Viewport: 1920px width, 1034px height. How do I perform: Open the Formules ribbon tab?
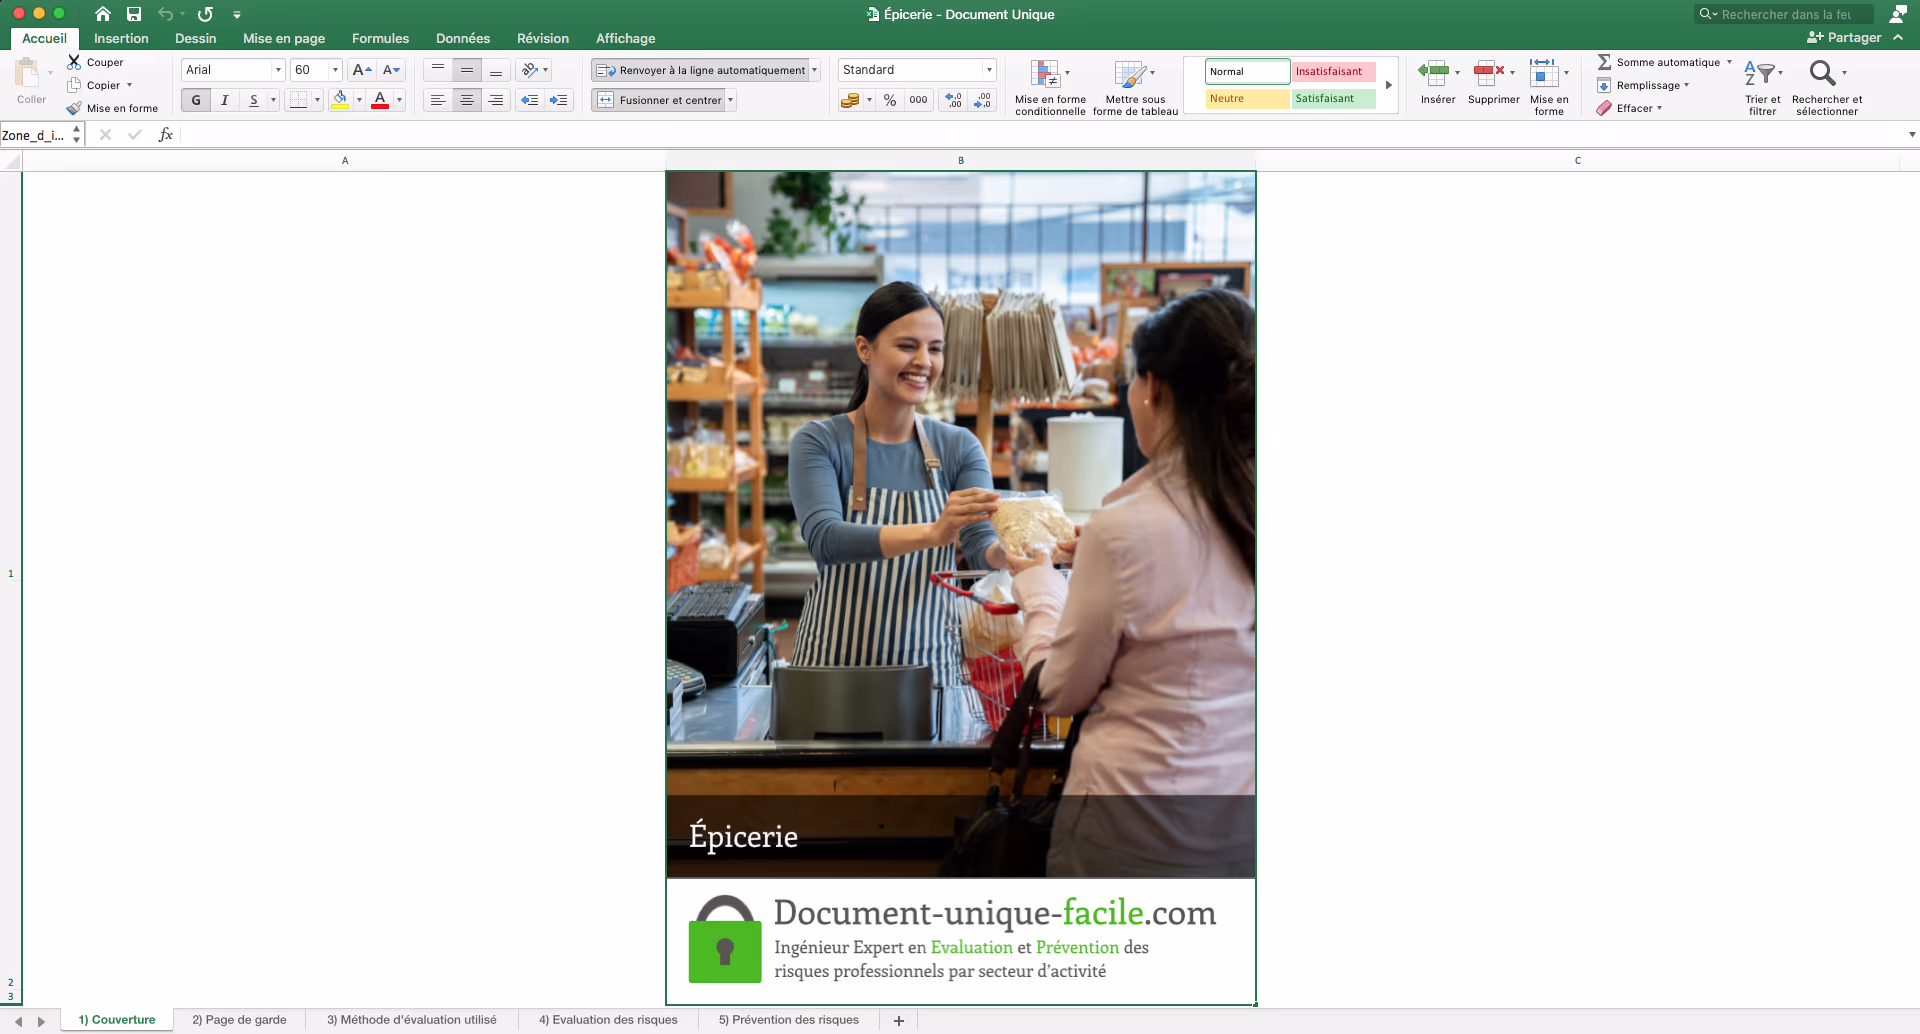(x=380, y=38)
